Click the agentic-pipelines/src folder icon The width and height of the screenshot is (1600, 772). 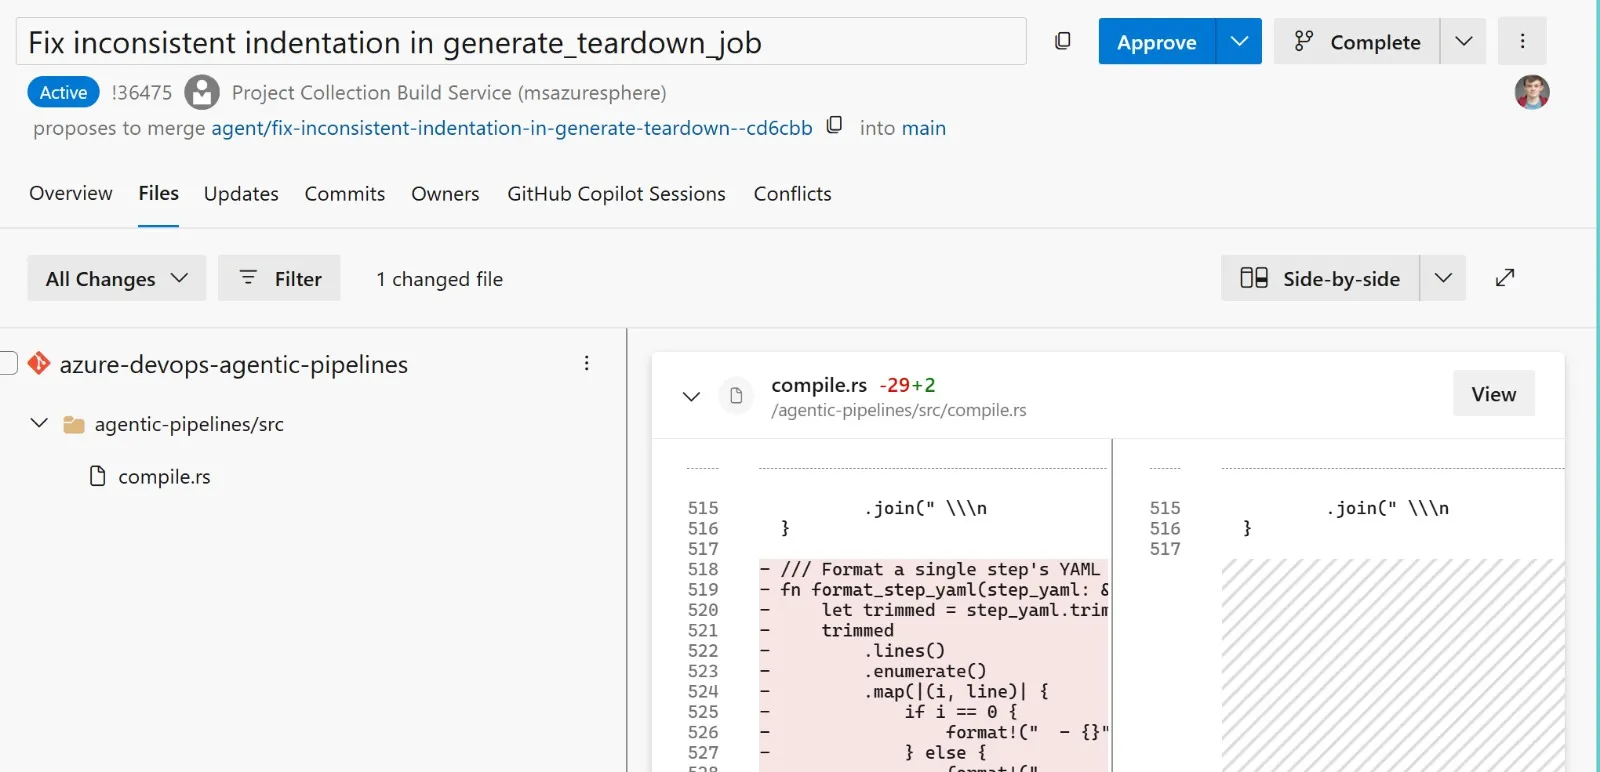click(74, 425)
